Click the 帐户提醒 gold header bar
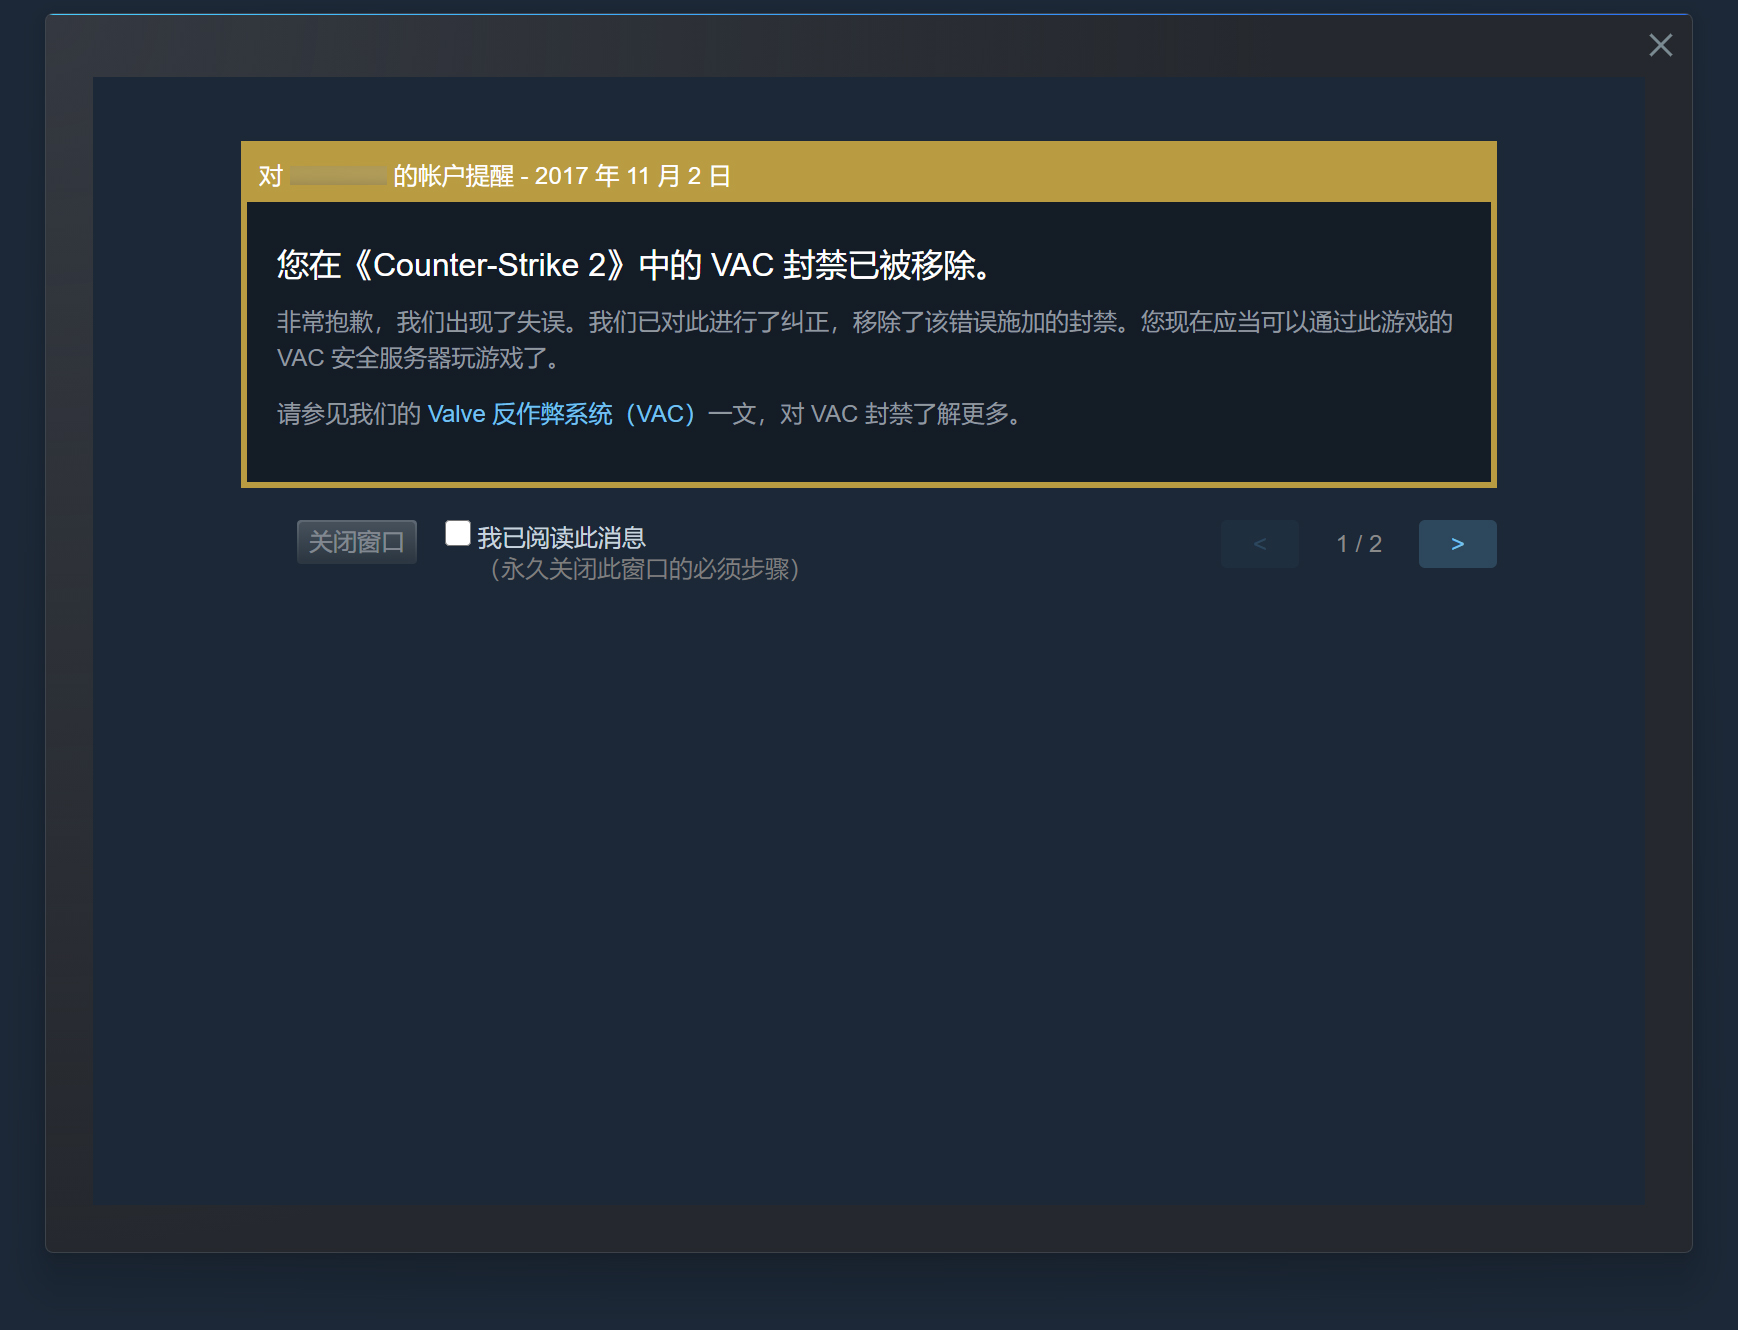The height and width of the screenshot is (1330, 1738). coord(868,174)
